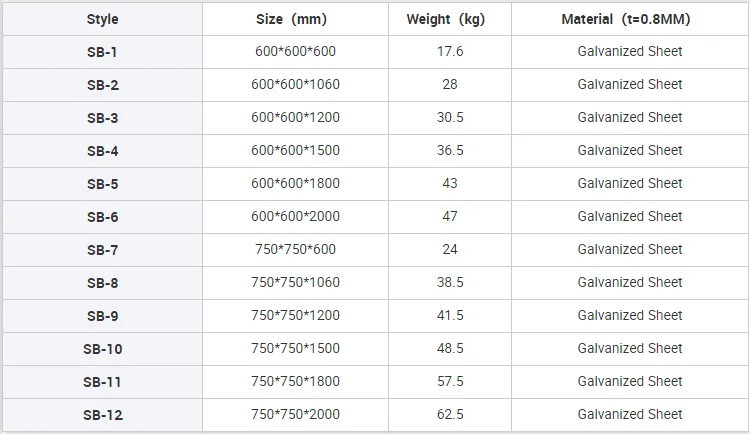Screen dimensions: 751x434
Task: Click the 17.6 weight value
Action: coord(450,51)
